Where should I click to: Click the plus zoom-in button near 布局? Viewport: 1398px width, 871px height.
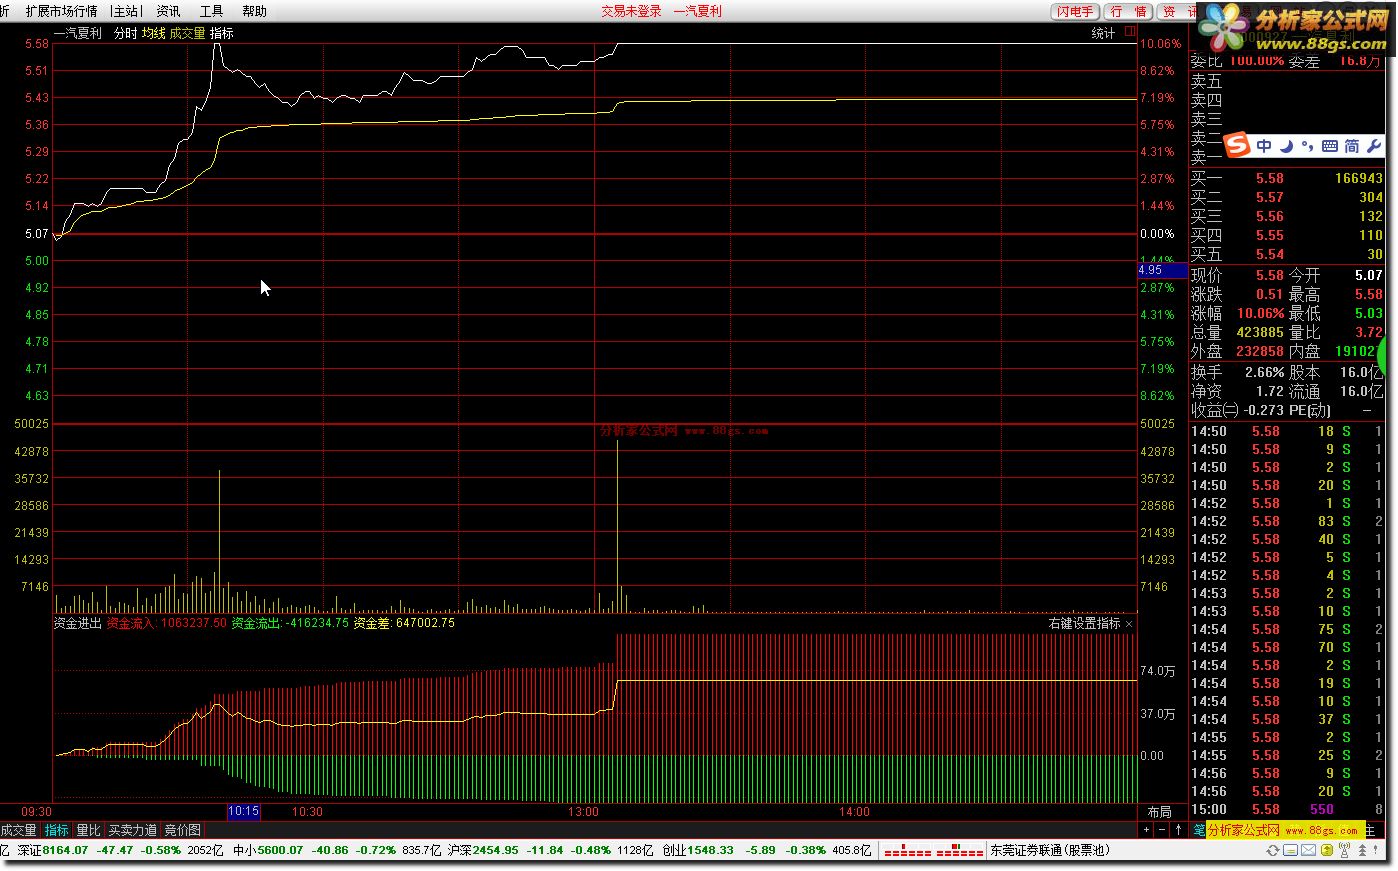[x=1146, y=830]
